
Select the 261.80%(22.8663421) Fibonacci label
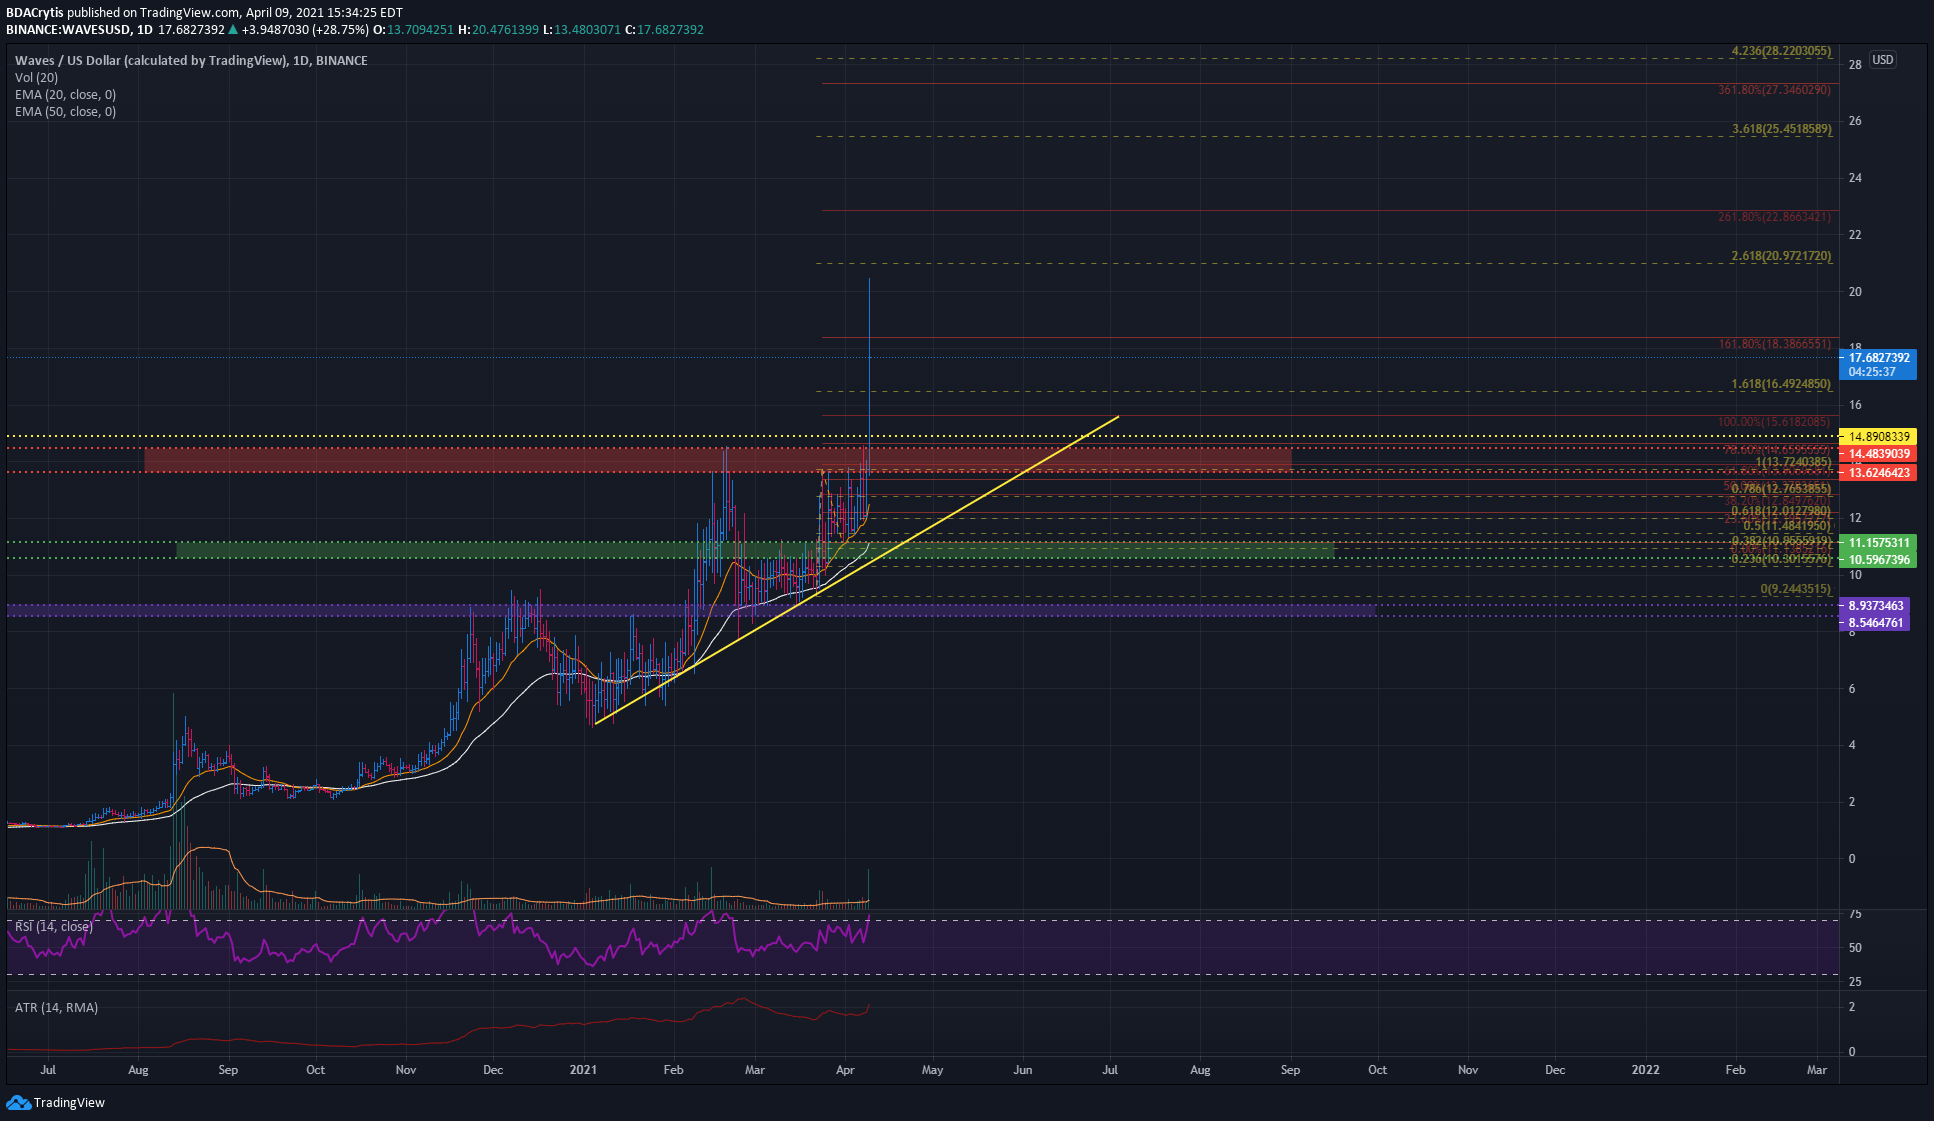click(1774, 217)
